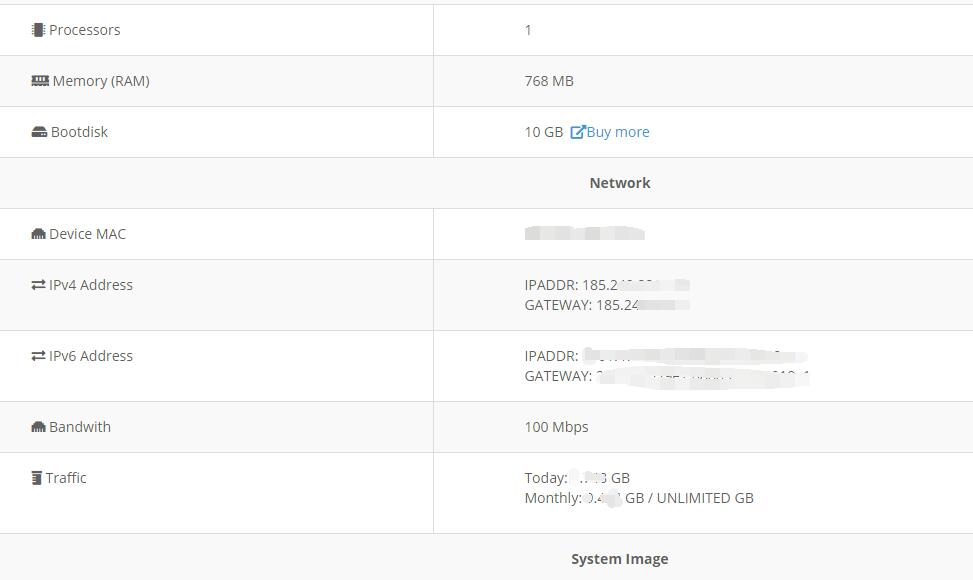Viewport: 973px width, 580px height.
Task: Click the Processors chip icon
Action: tap(38, 30)
